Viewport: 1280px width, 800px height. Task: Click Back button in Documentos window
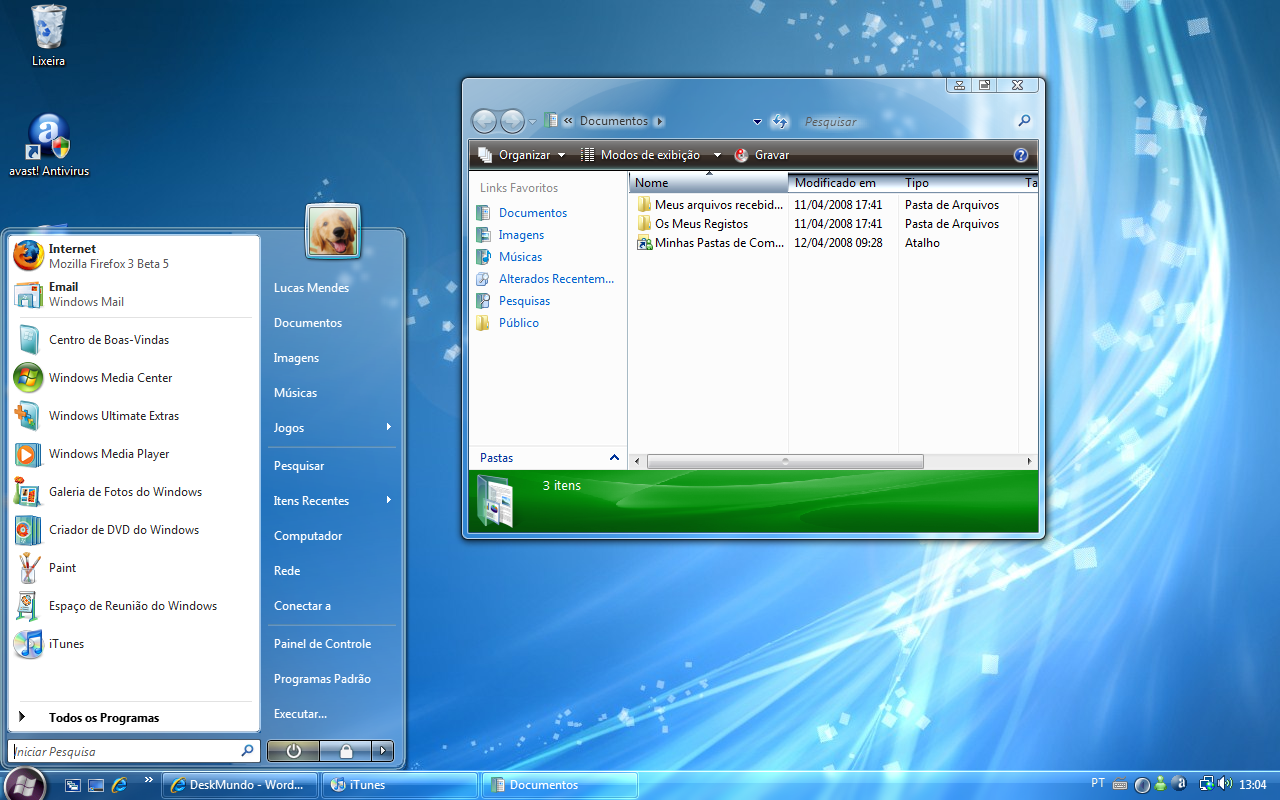484,121
